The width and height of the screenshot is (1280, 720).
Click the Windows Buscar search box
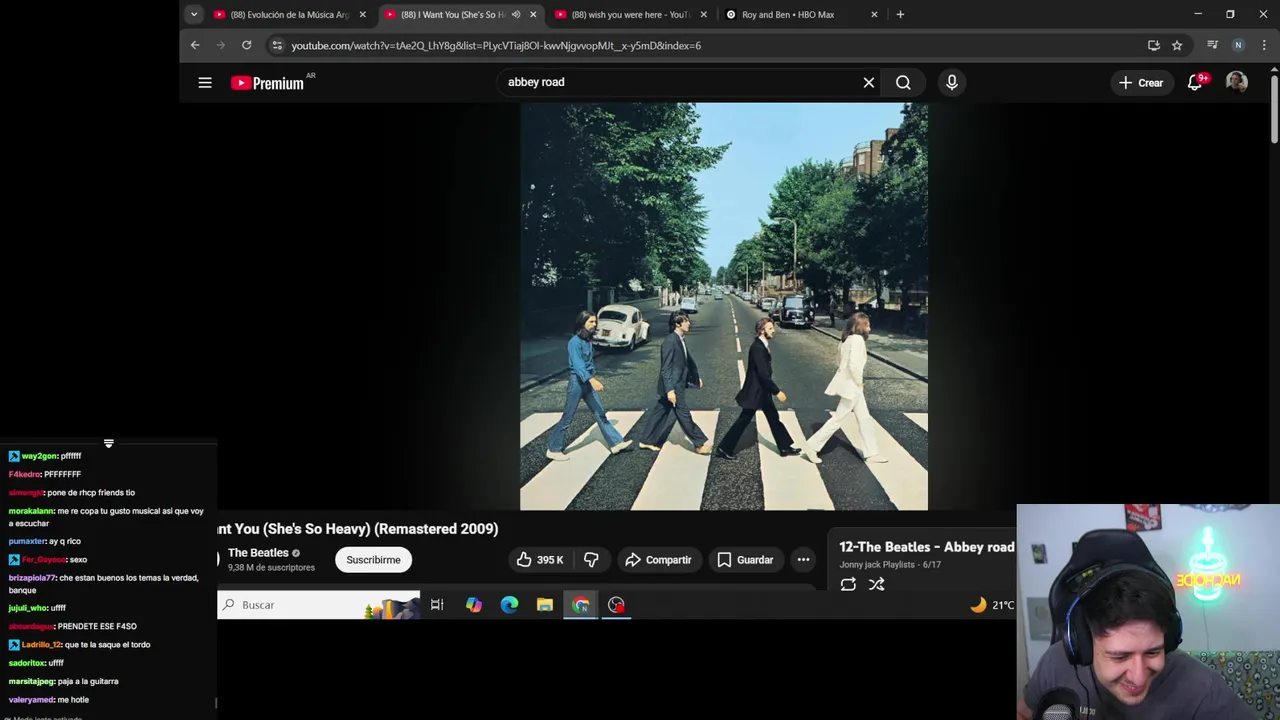tap(318, 605)
